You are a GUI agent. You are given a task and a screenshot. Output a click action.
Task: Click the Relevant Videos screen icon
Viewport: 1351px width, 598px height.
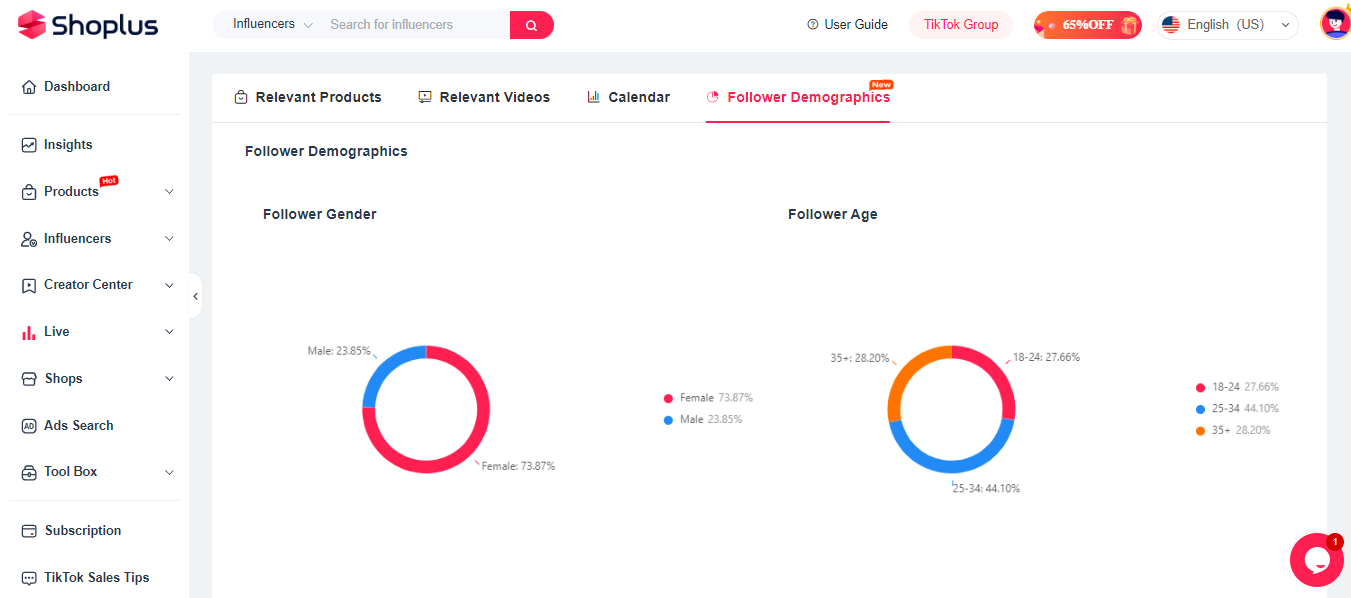pyautogui.click(x=425, y=97)
